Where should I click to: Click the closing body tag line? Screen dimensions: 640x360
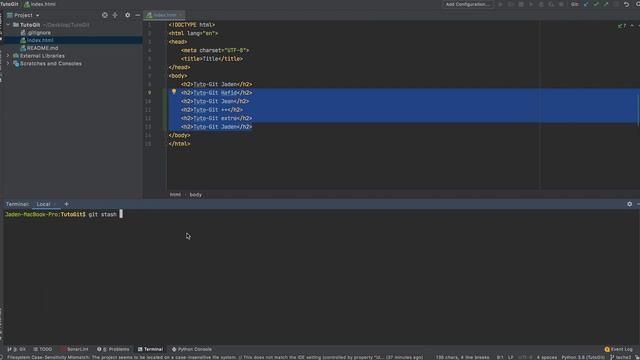(179, 135)
